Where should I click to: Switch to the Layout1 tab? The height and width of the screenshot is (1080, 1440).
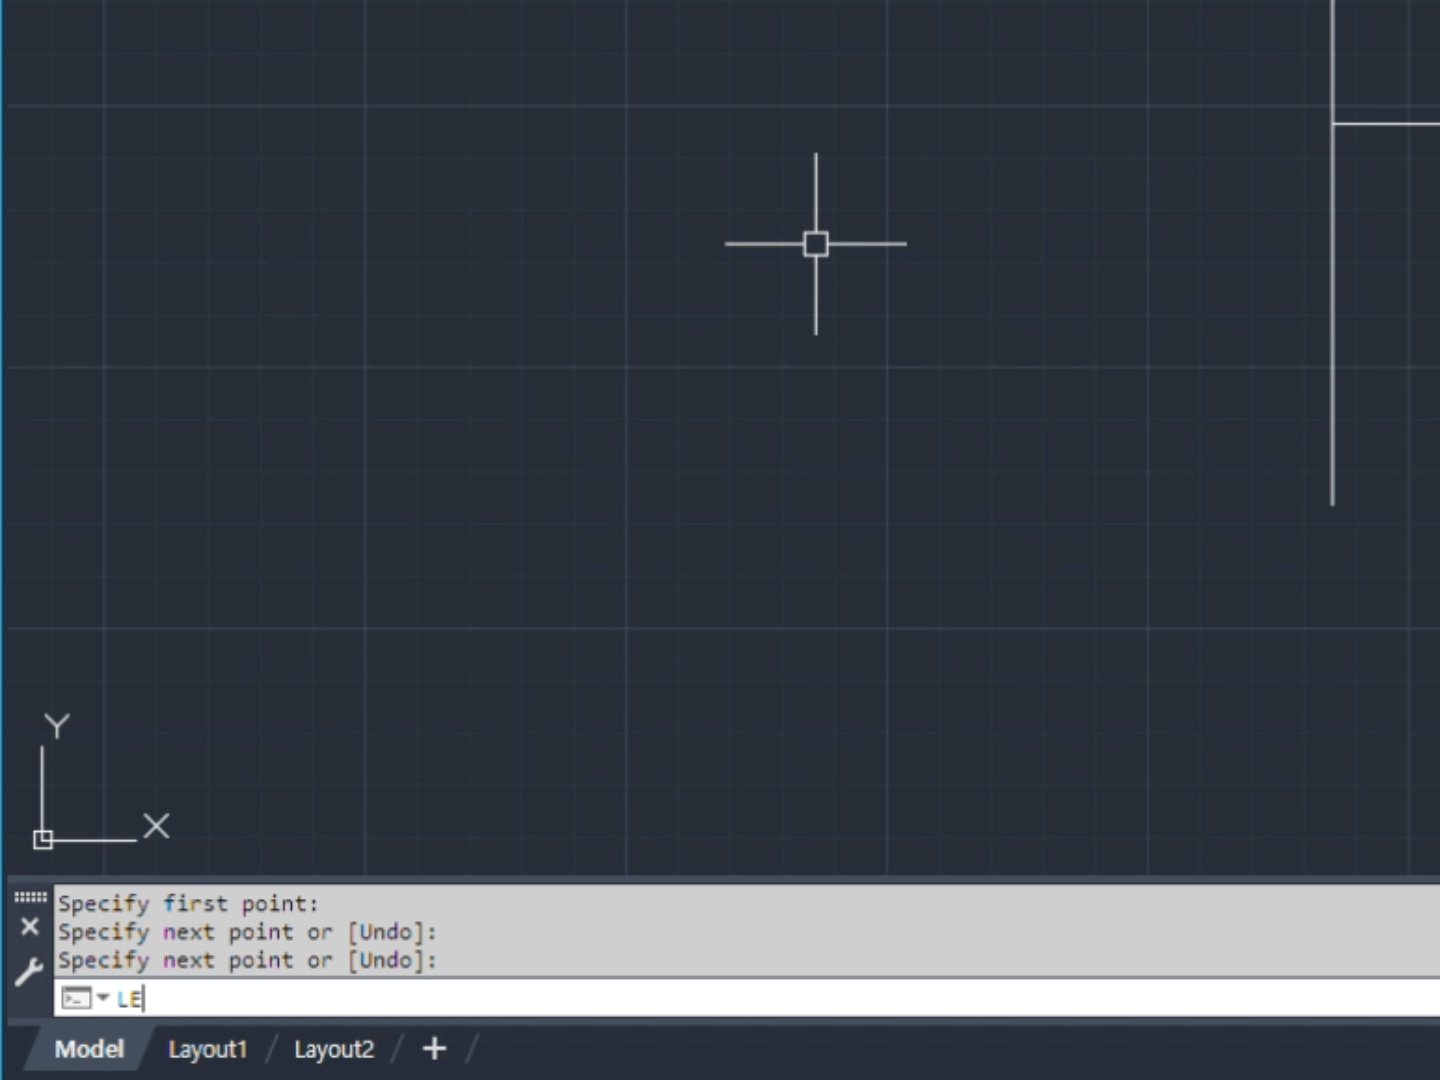click(207, 1049)
